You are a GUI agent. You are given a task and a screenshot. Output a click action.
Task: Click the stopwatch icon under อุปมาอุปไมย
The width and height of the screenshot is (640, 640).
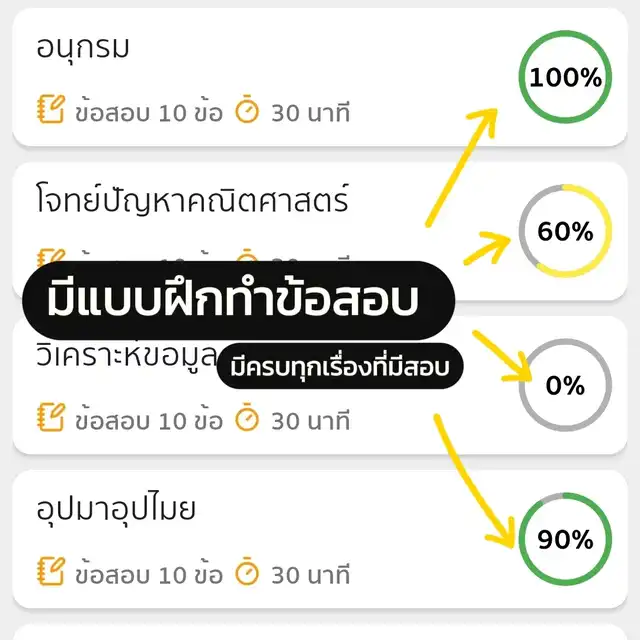point(247,573)
